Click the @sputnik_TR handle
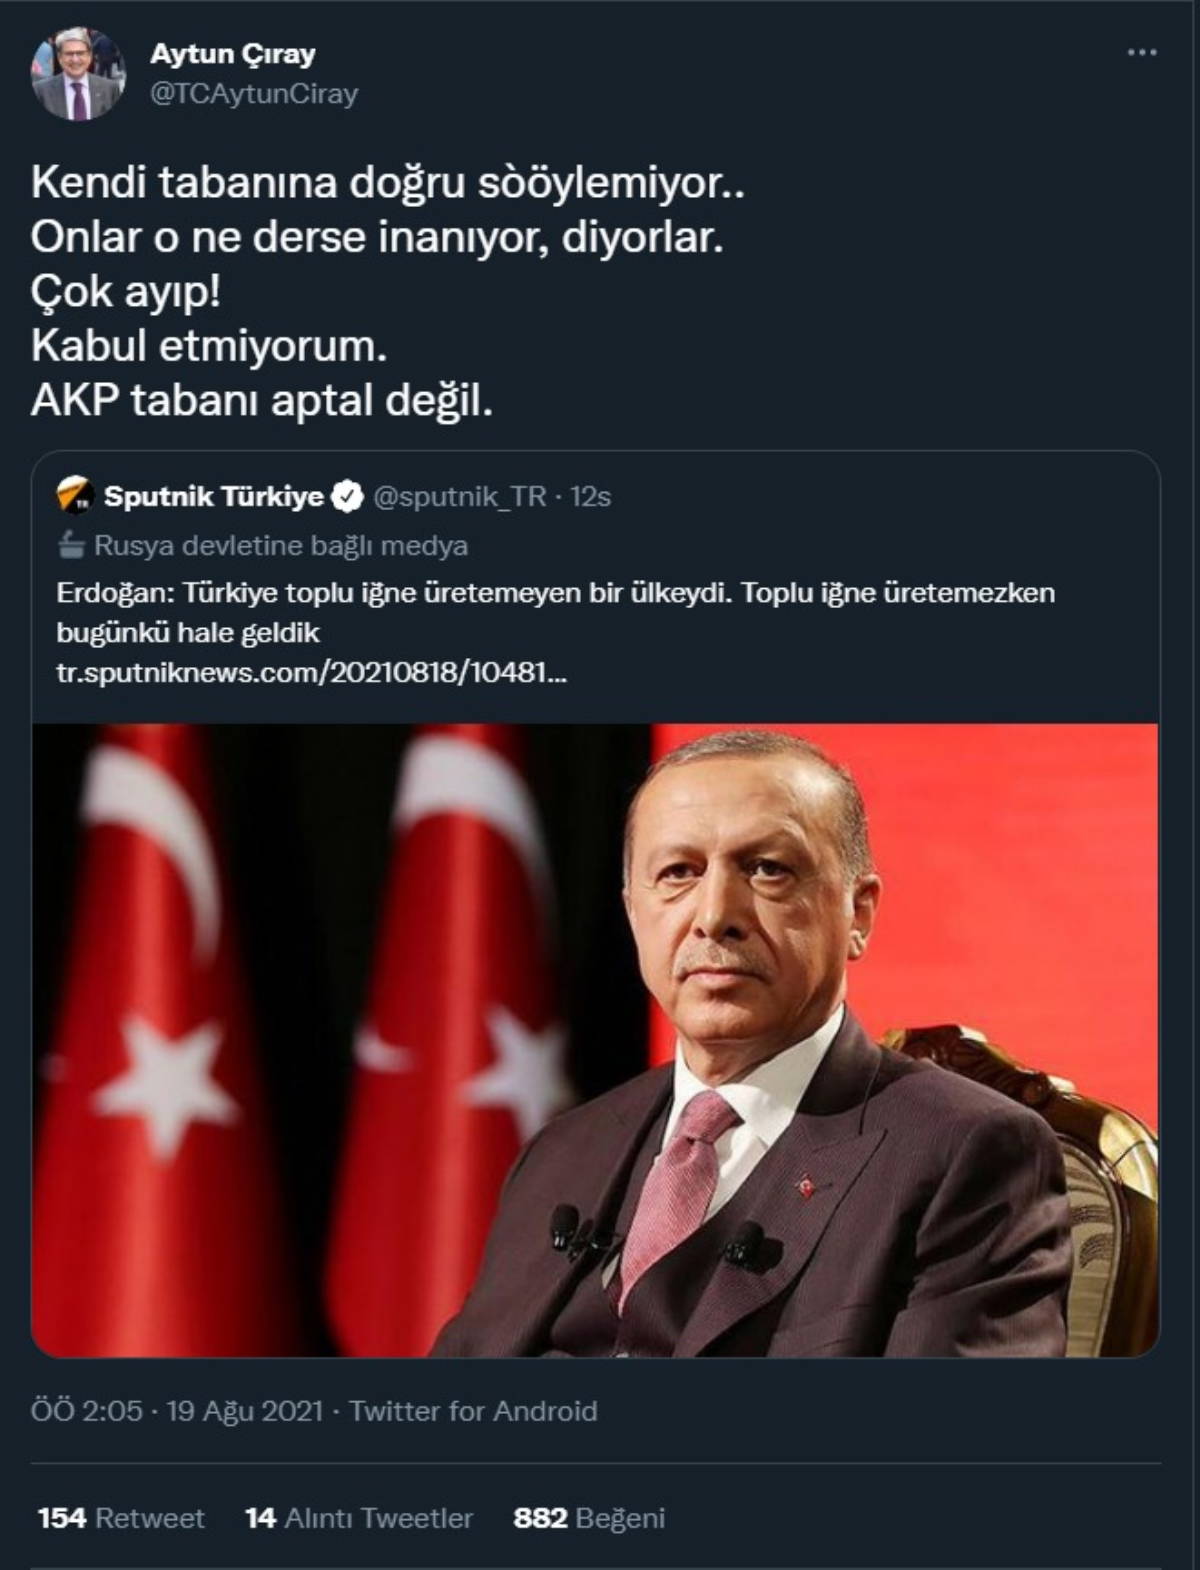Viewport: 1200px width, 1570px height. pos(459,496)
